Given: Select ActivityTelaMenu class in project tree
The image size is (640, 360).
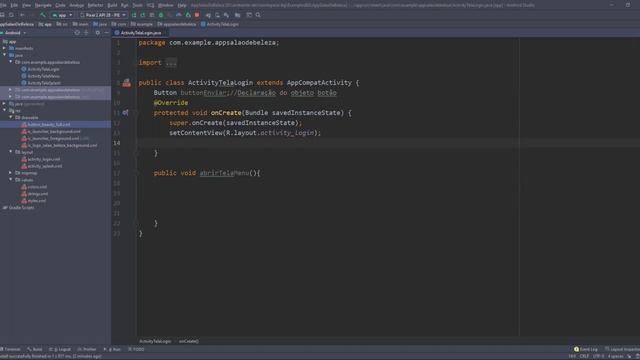Looking at the screenshot, I should coord(41,76).
